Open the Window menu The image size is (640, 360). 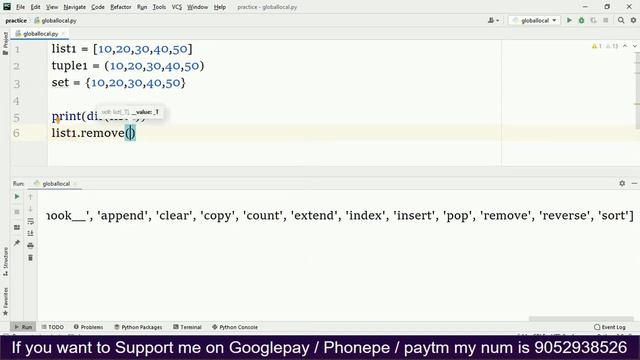tap(198, 7)
